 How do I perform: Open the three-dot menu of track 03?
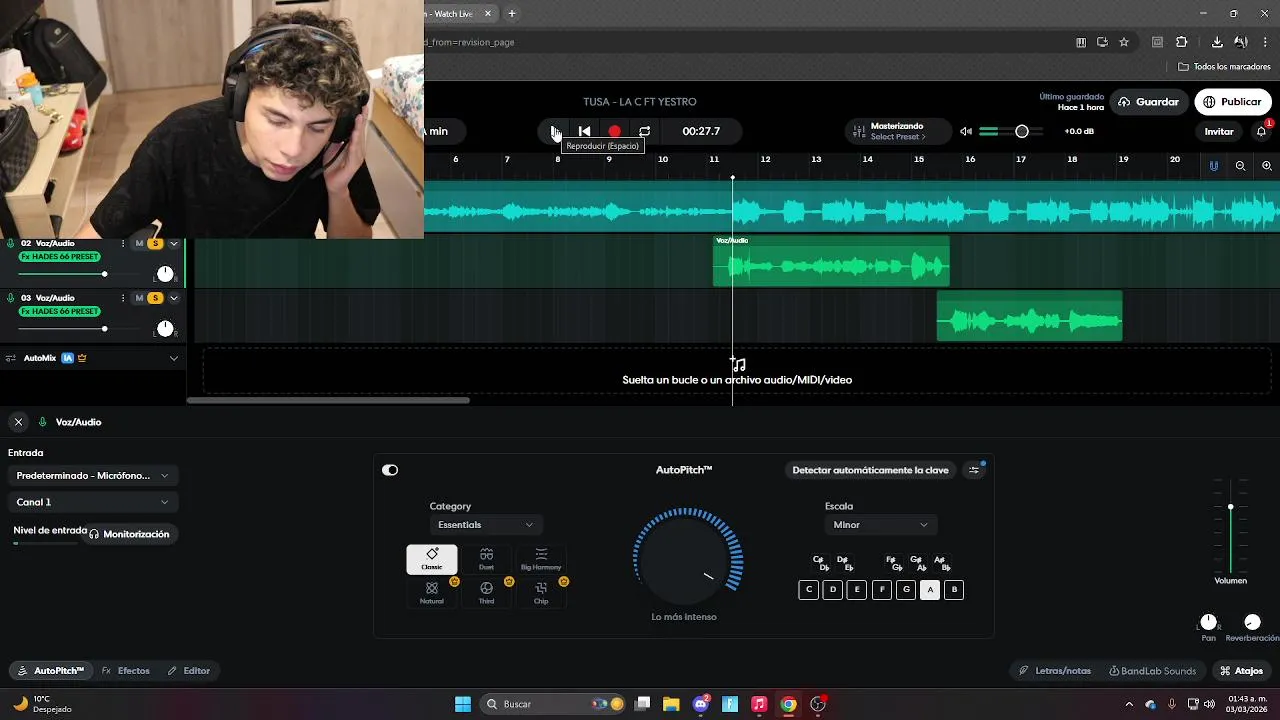pyautogui.click(x=123, y=298)
